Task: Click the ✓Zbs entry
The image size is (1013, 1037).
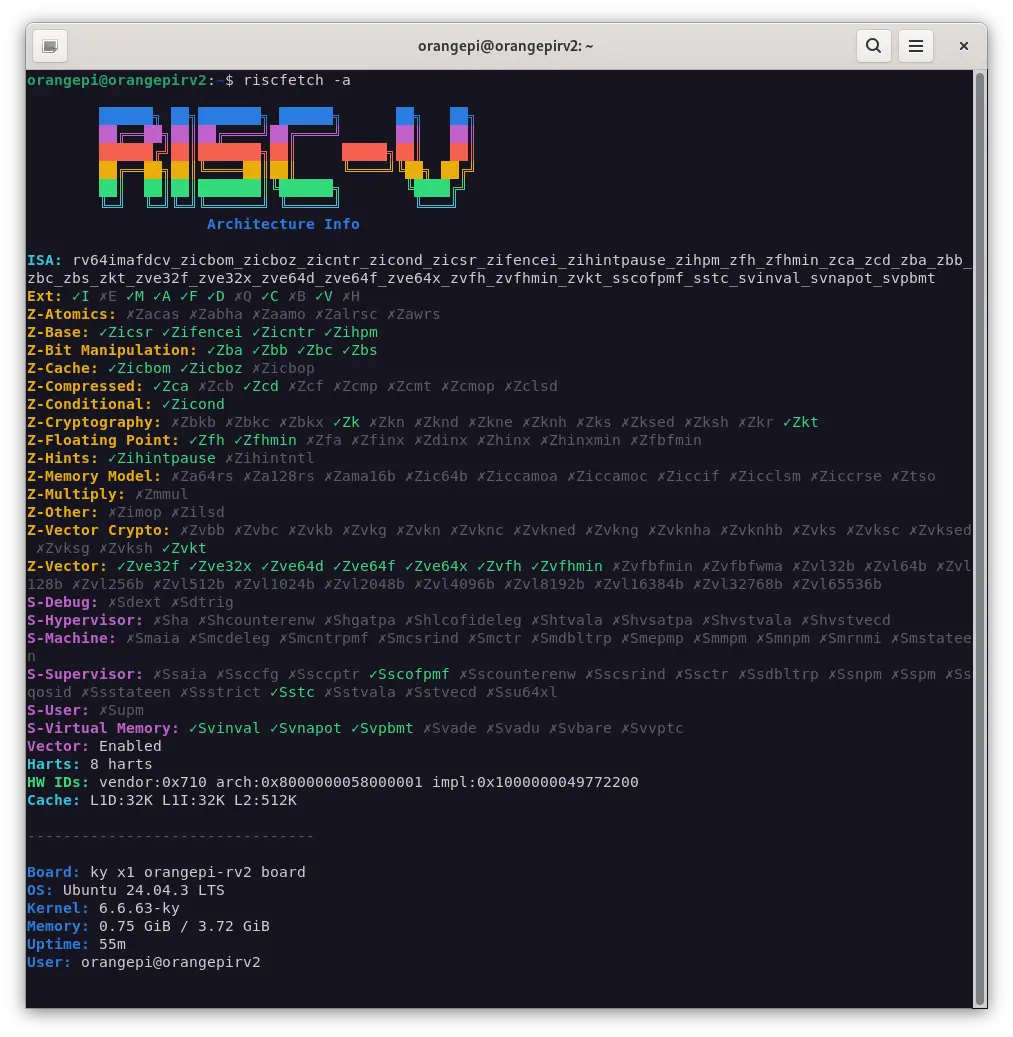Action: click(359, 350)
